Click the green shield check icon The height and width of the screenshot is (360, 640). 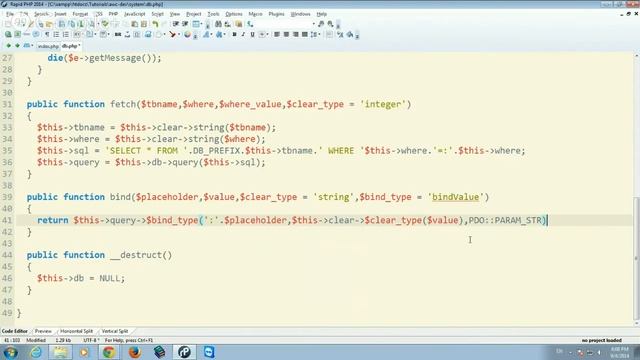(x=105, y=24)
